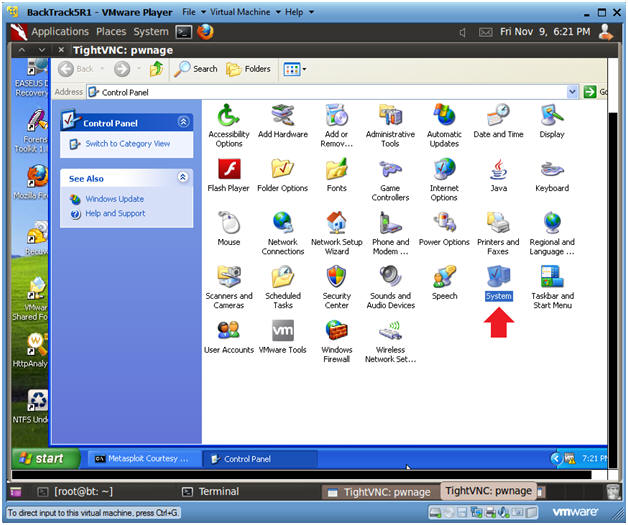
Task: Open Phone and Modem icon
Action: 390,233
